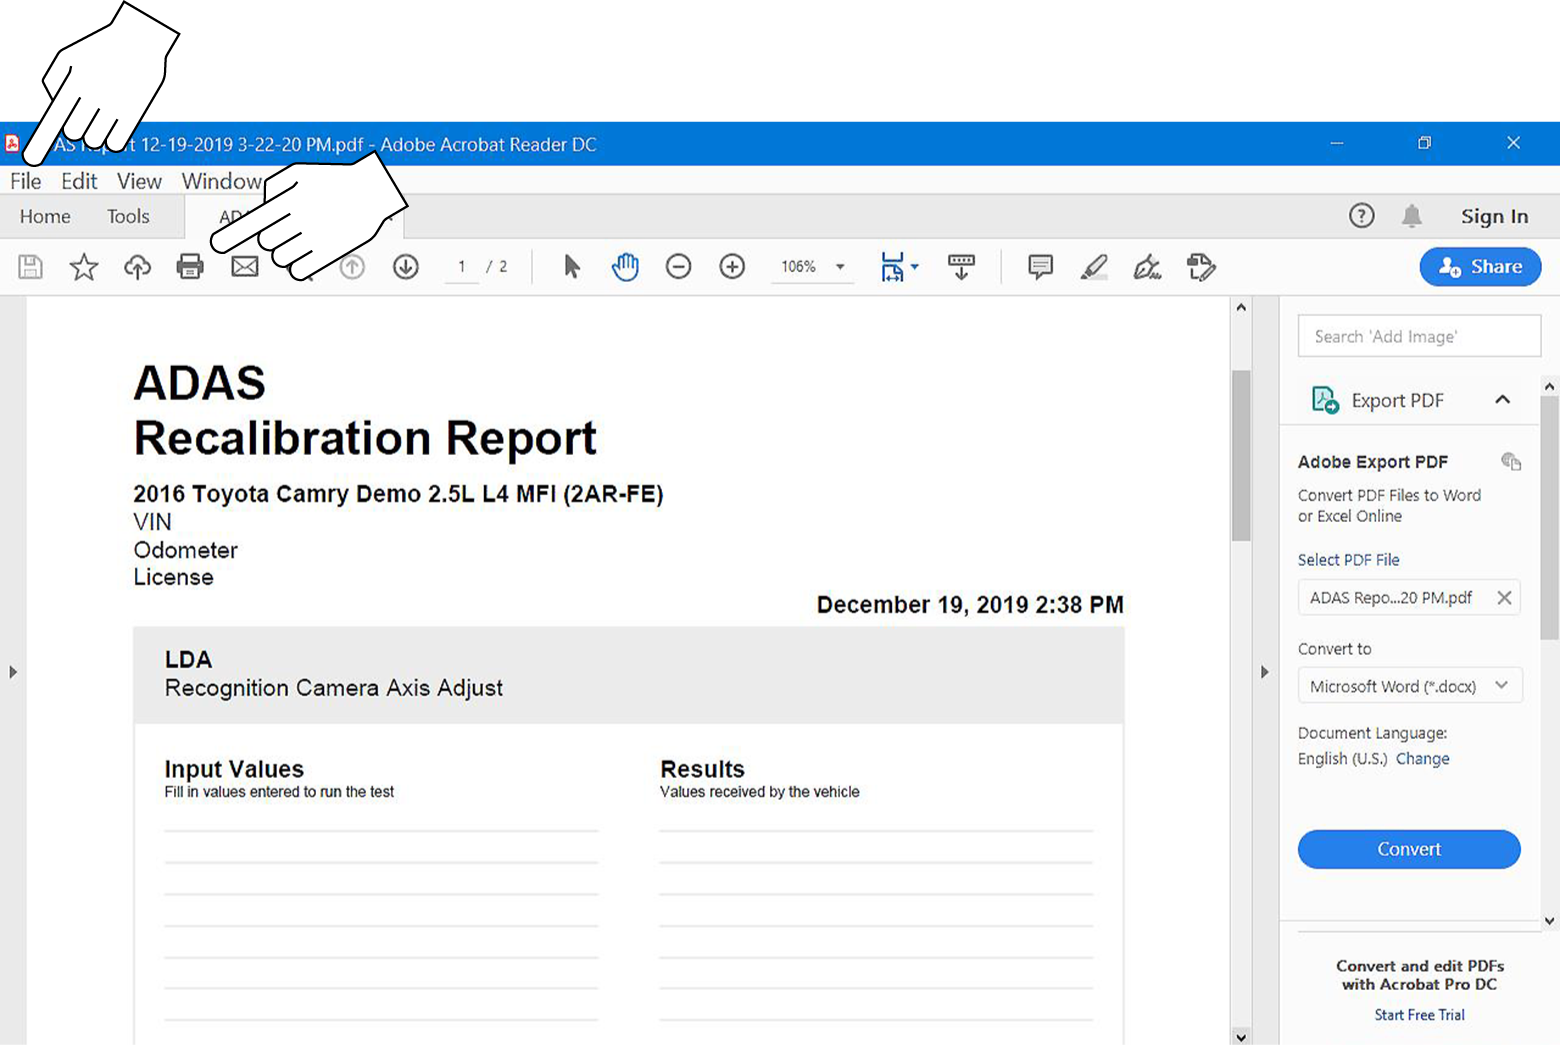
Task: Open the Convert to format dropdown
Action: 1501,685
